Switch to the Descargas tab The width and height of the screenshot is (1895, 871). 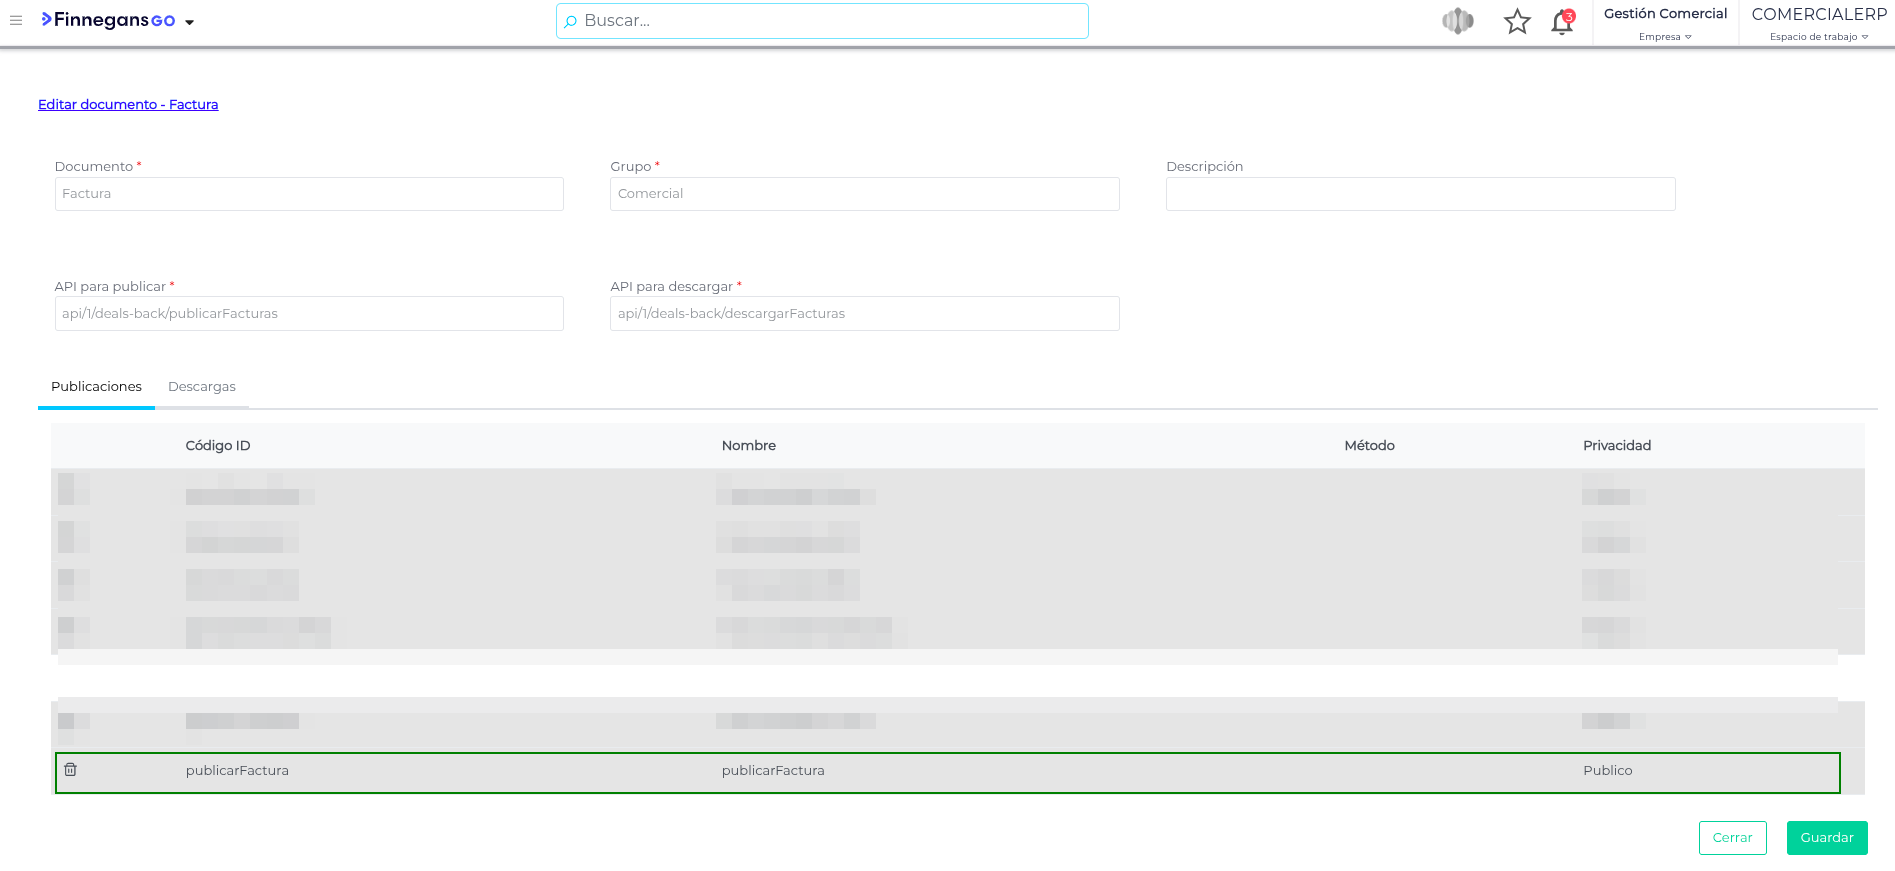(202, 387)
